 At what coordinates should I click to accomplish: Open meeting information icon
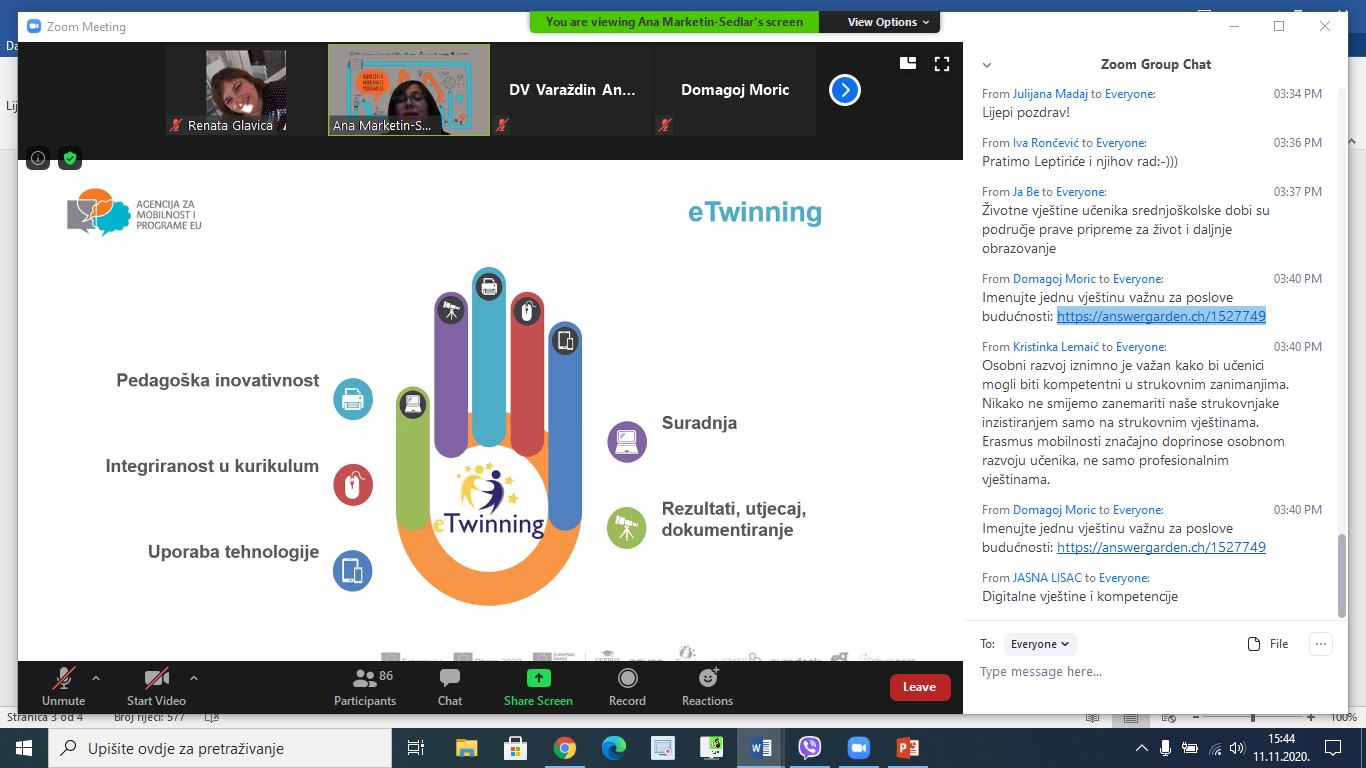(x=38, y=158)
